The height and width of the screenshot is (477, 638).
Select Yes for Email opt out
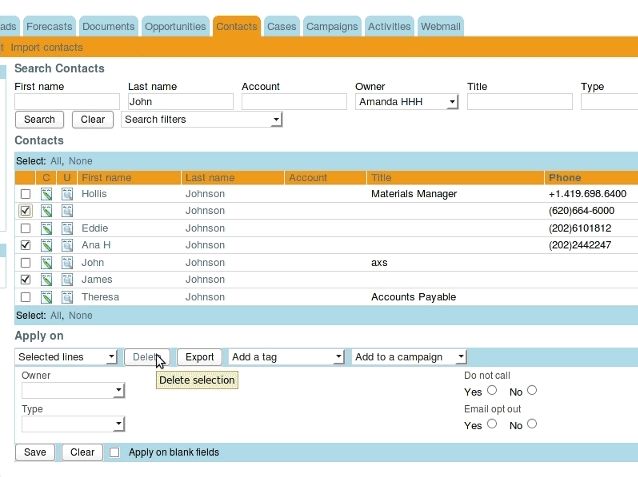coord(492,424)
